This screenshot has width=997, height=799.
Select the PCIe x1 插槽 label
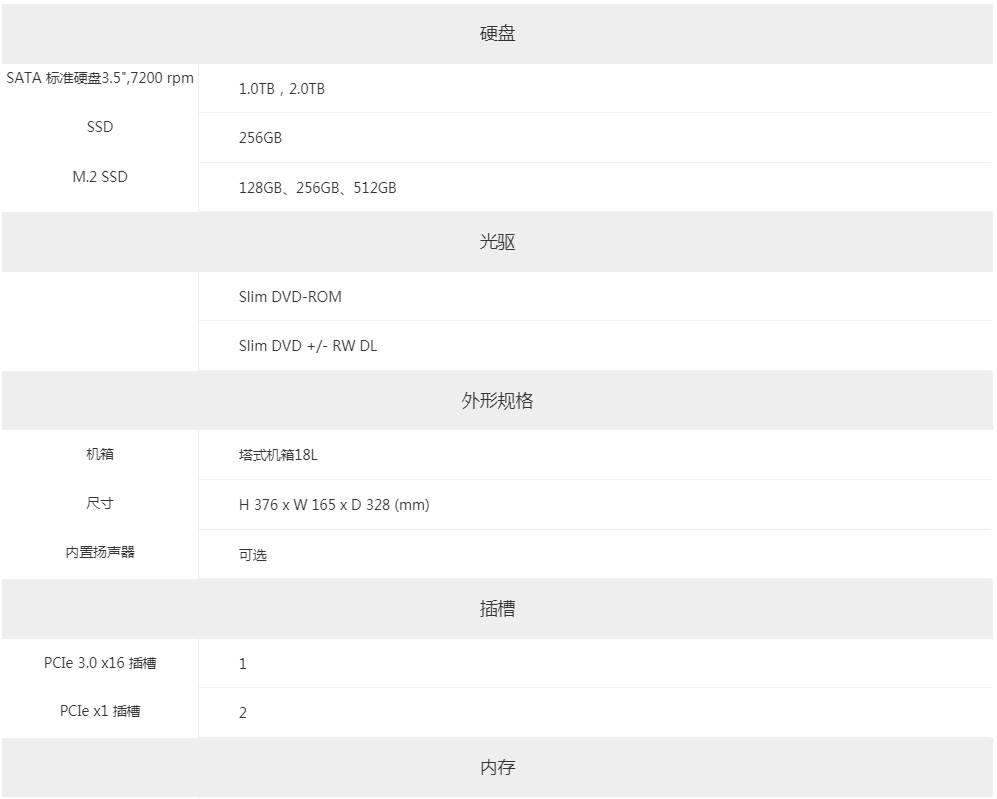click(x=100, y=711)
